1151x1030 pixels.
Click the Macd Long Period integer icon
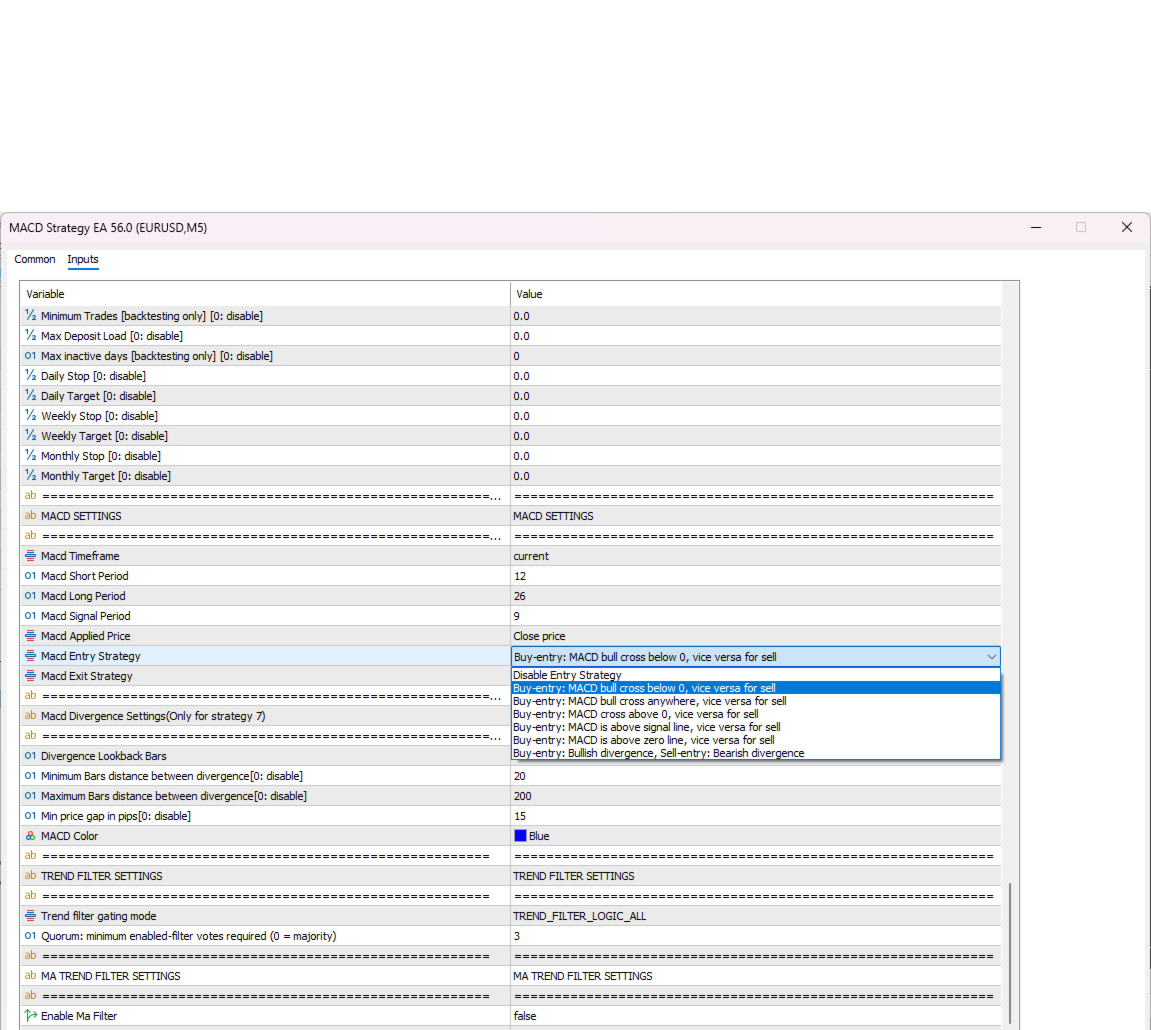coord(30,595)
